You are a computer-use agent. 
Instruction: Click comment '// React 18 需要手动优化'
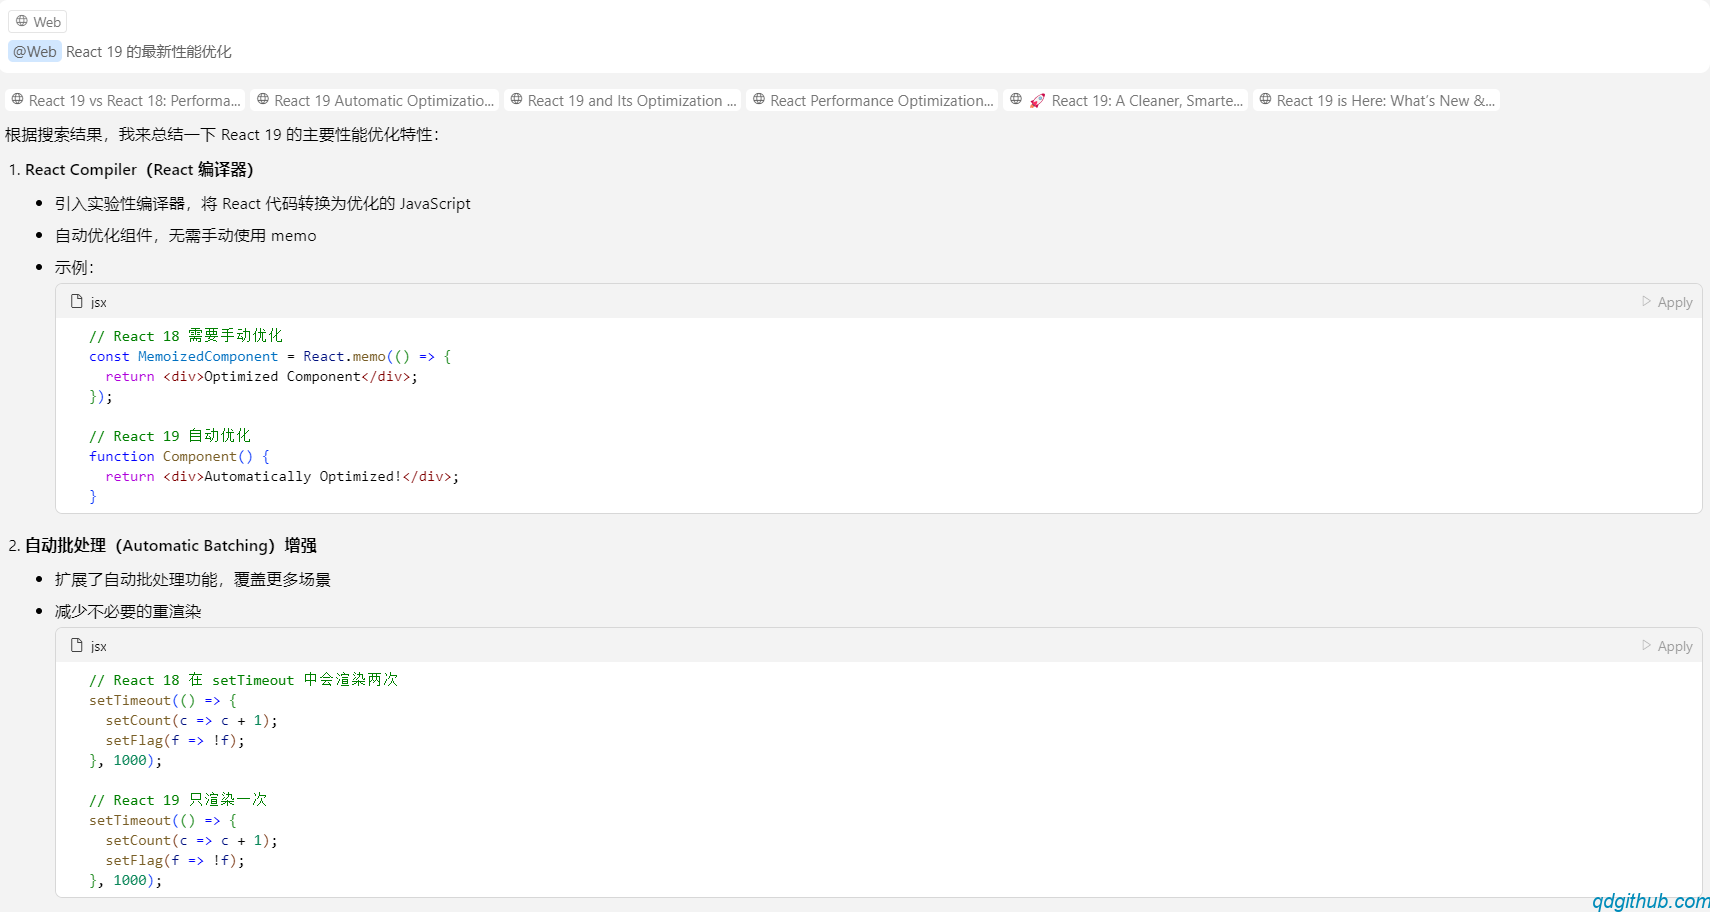186,336
